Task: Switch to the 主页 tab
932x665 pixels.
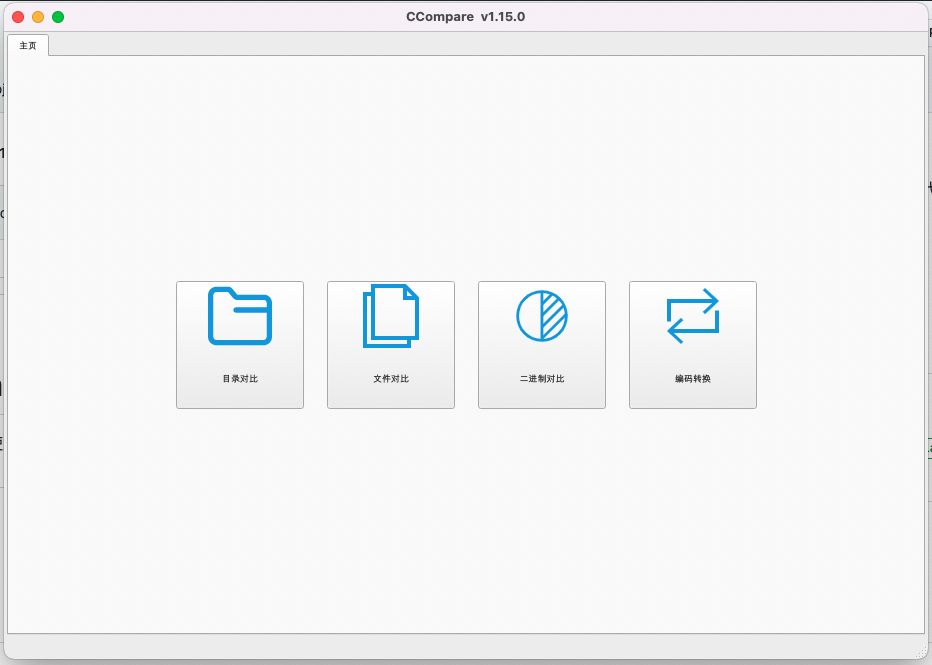Action: coord(28,46)
